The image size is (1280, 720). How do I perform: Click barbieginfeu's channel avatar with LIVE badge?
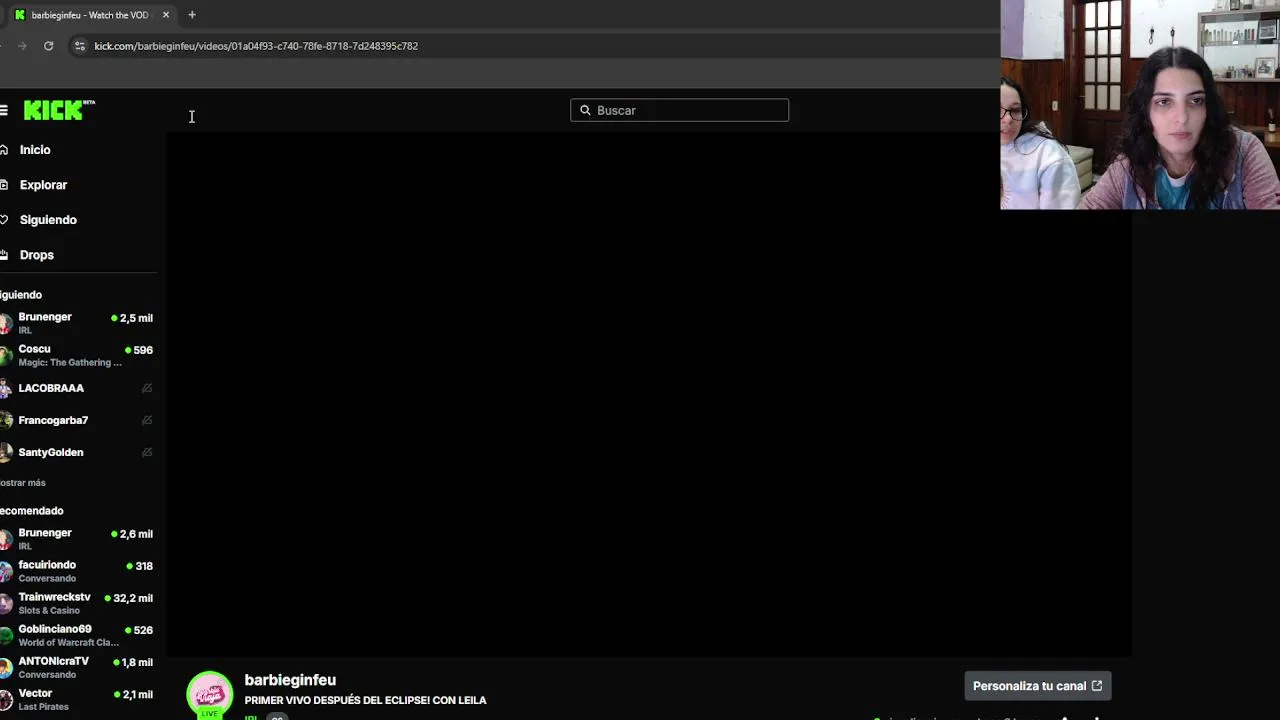point(210,695)
